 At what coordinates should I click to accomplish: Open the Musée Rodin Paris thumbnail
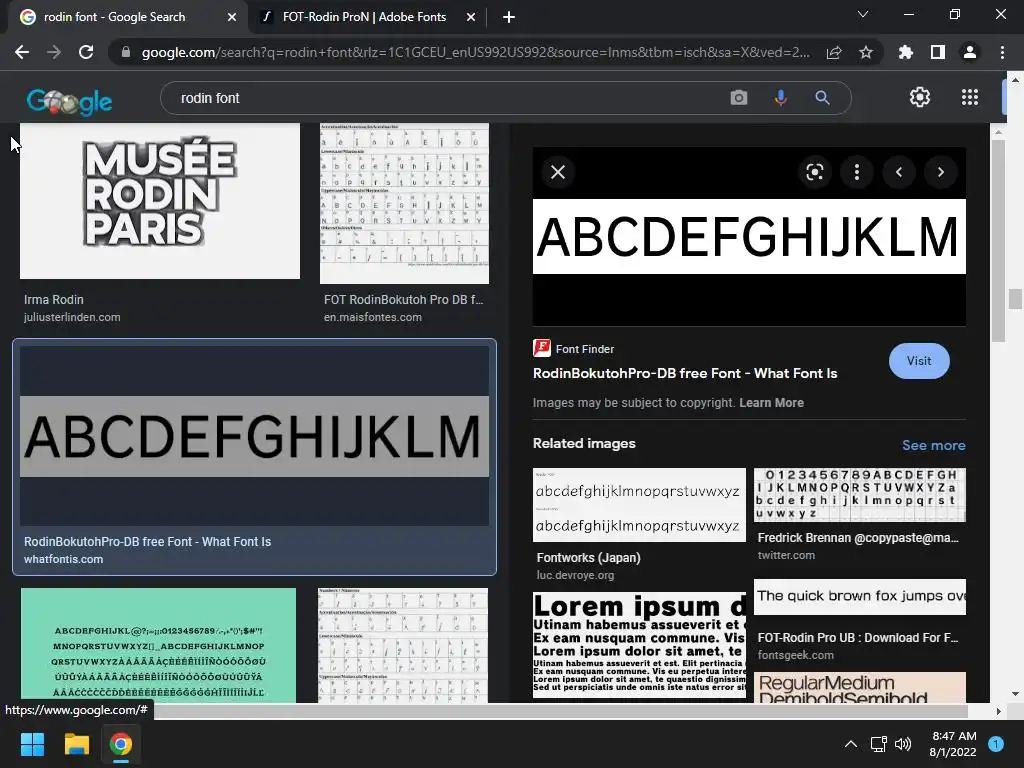(160, 201)
